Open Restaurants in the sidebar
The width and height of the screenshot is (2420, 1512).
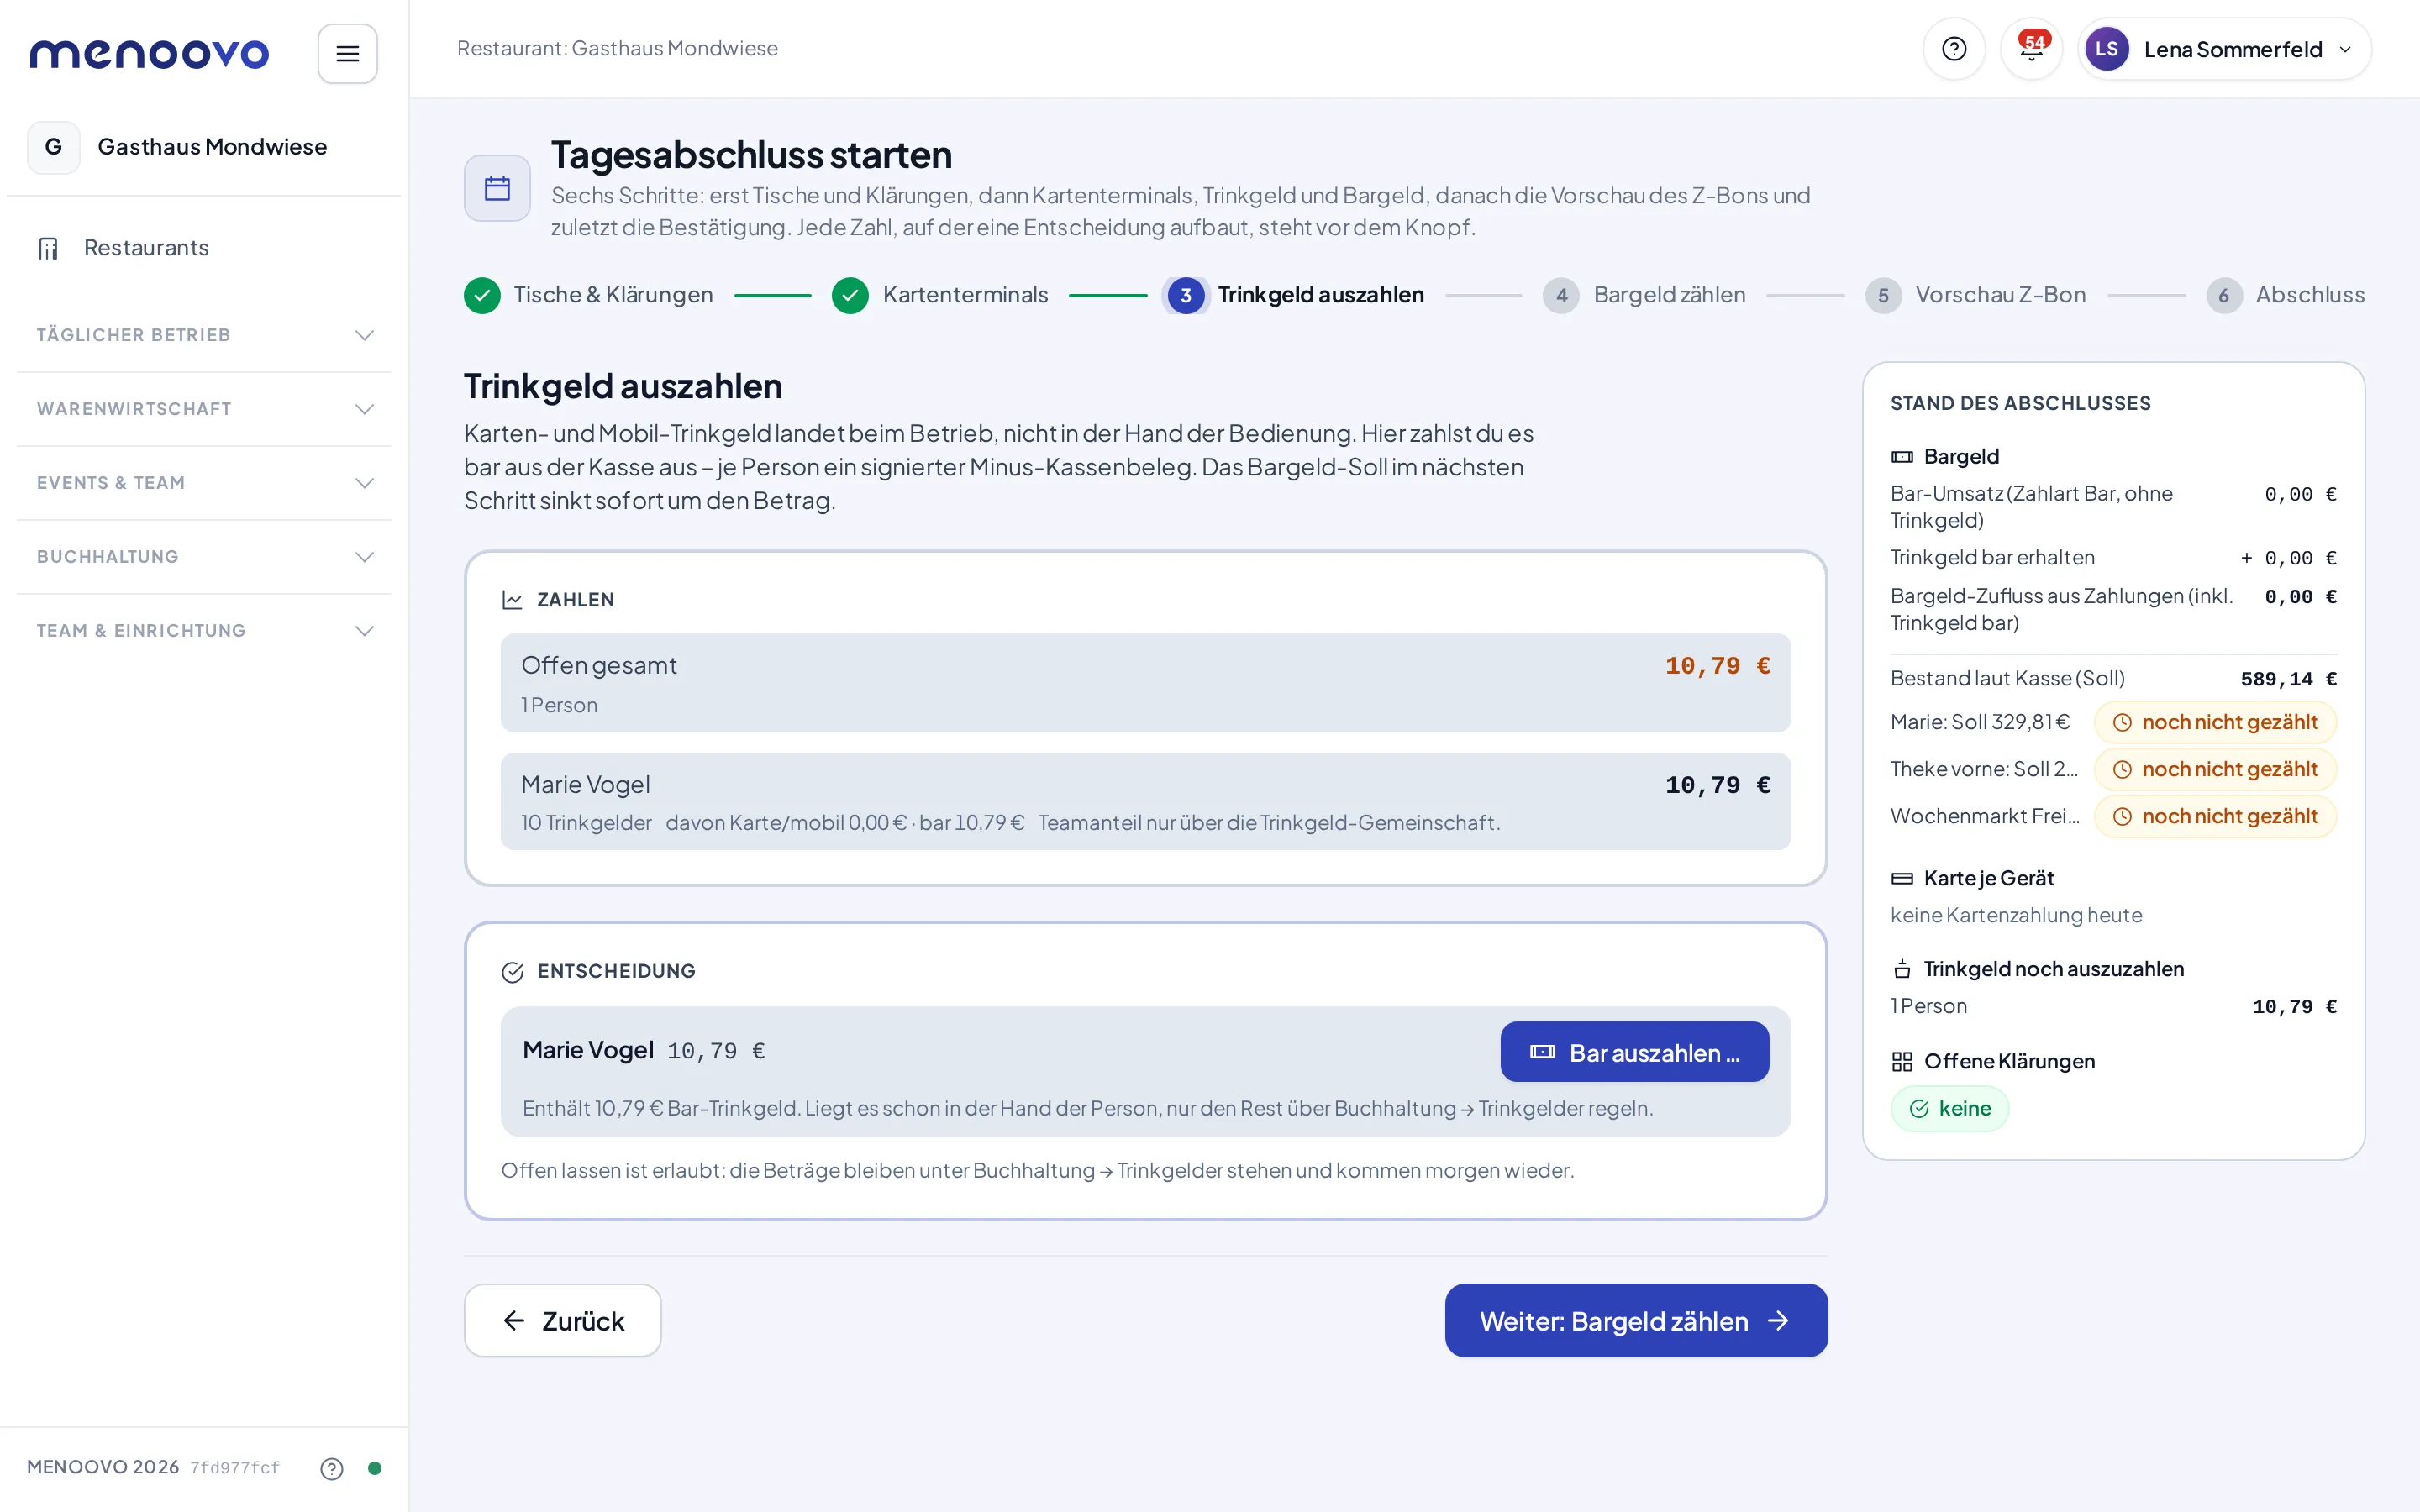pos(204,248)
